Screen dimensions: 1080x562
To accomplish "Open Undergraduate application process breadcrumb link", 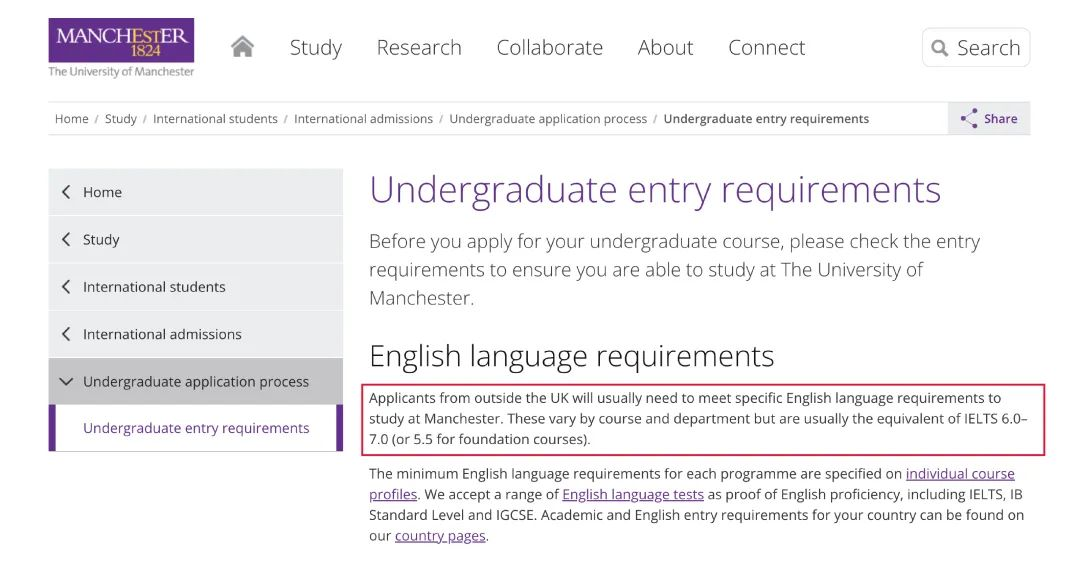I will [x=548, y=118].
